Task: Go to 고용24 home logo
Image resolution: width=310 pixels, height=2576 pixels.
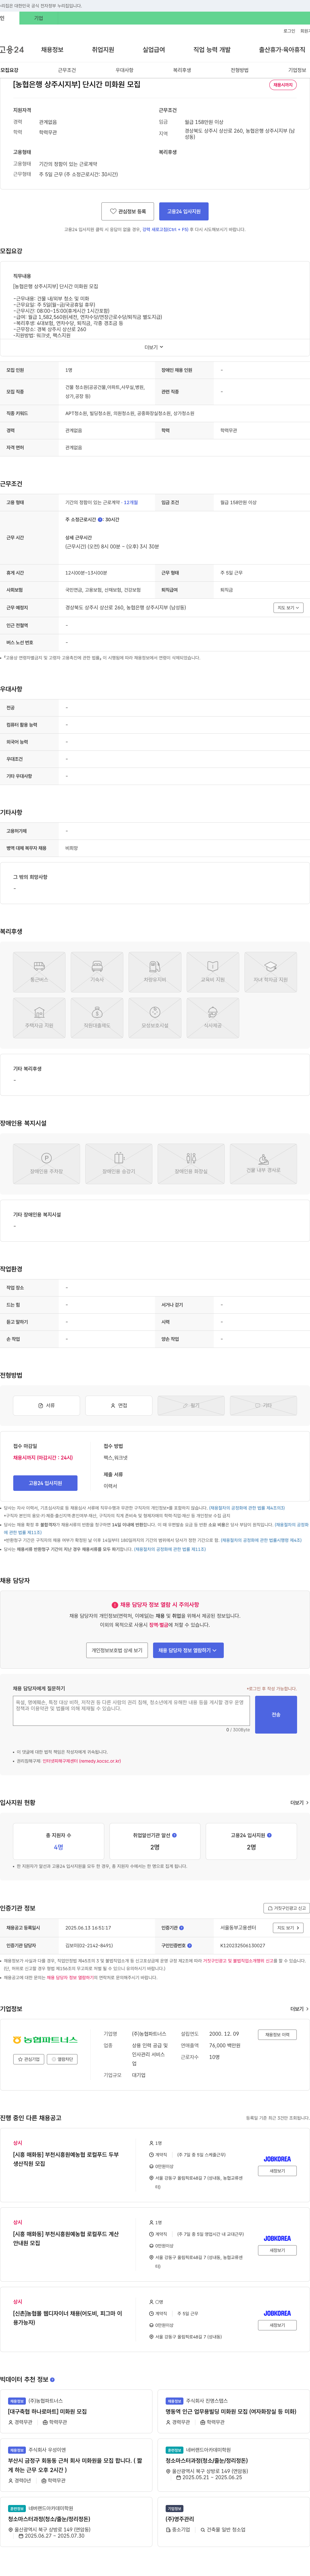Action: [12, 50]
